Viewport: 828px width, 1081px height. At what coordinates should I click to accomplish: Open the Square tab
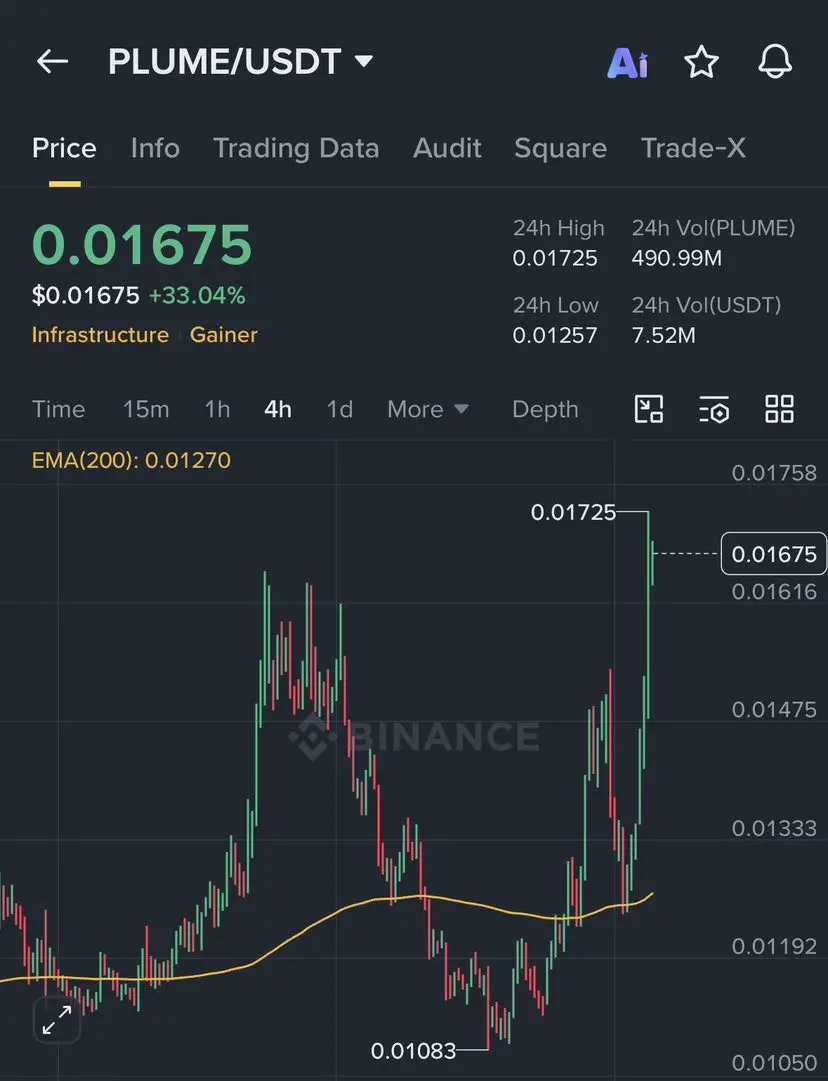[x=561, y=148]
